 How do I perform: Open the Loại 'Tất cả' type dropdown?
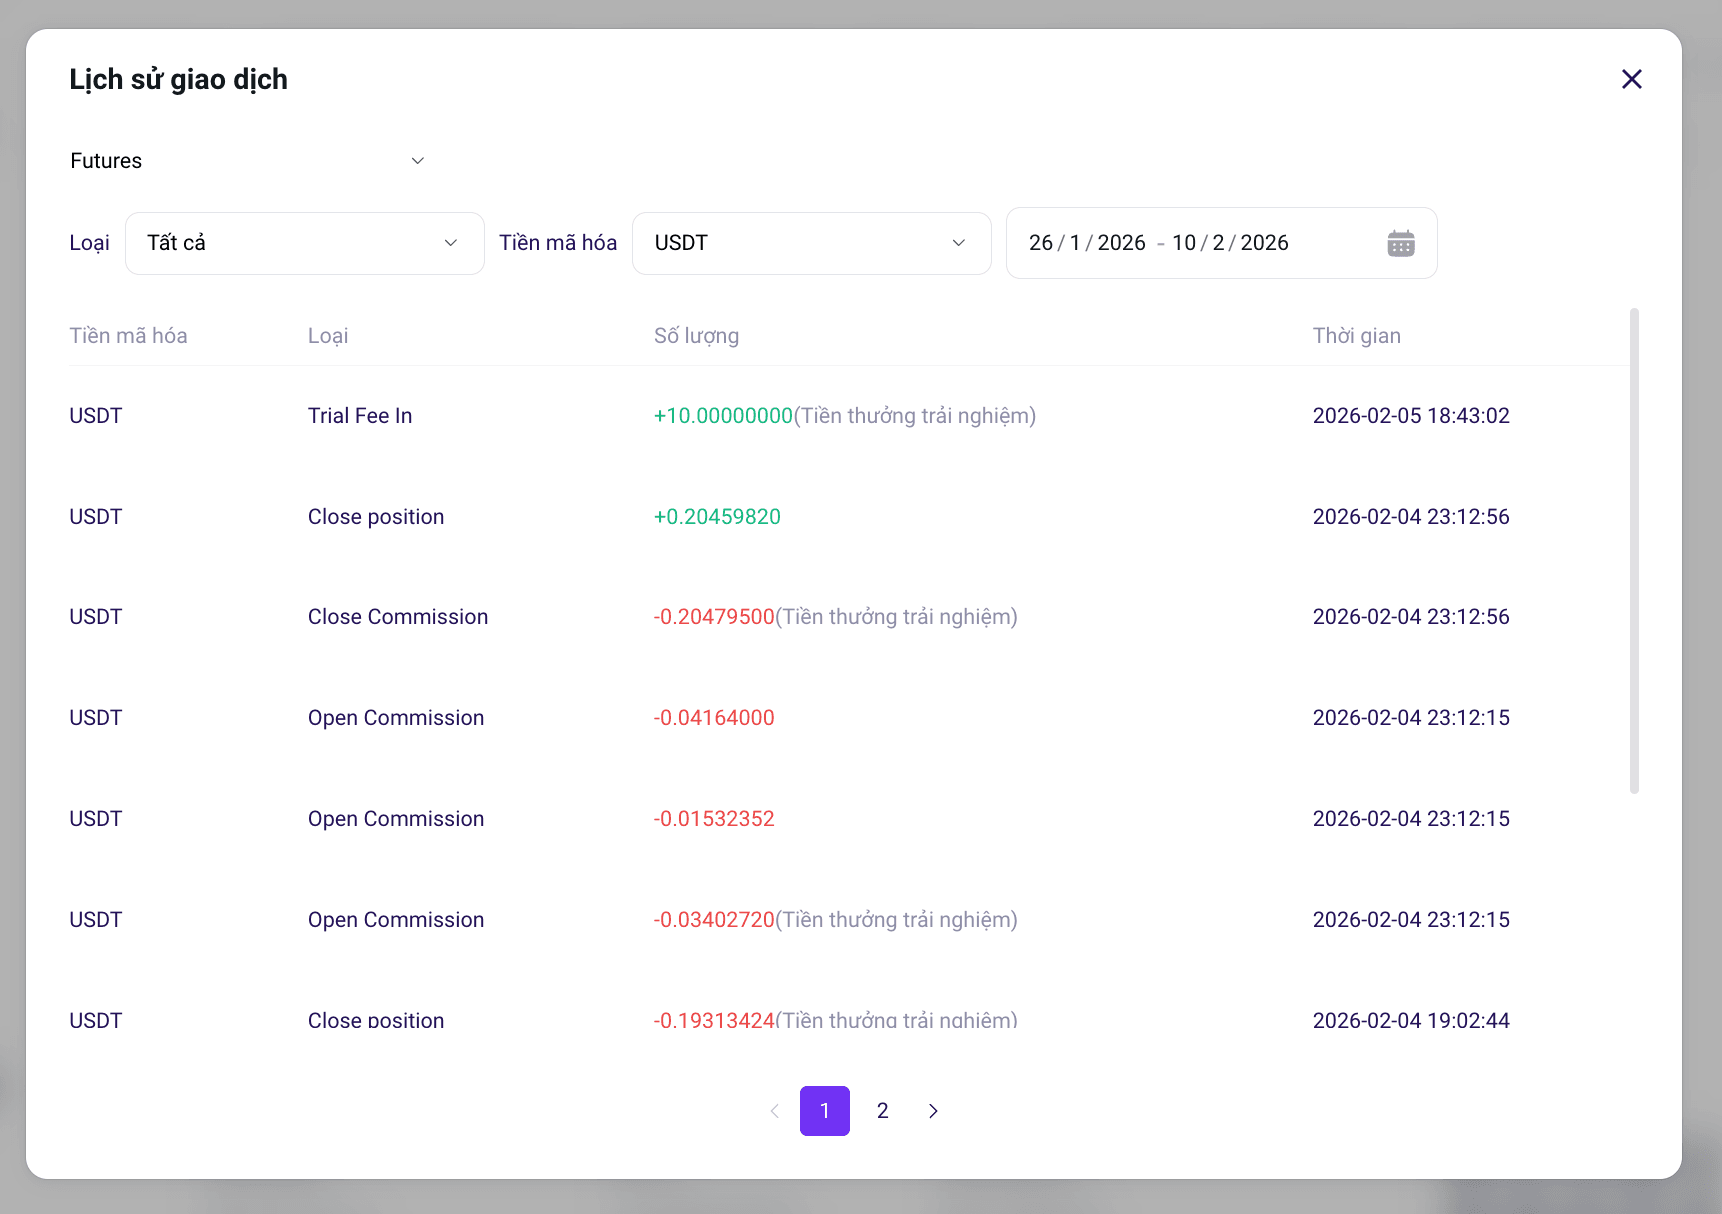point(305,243)
